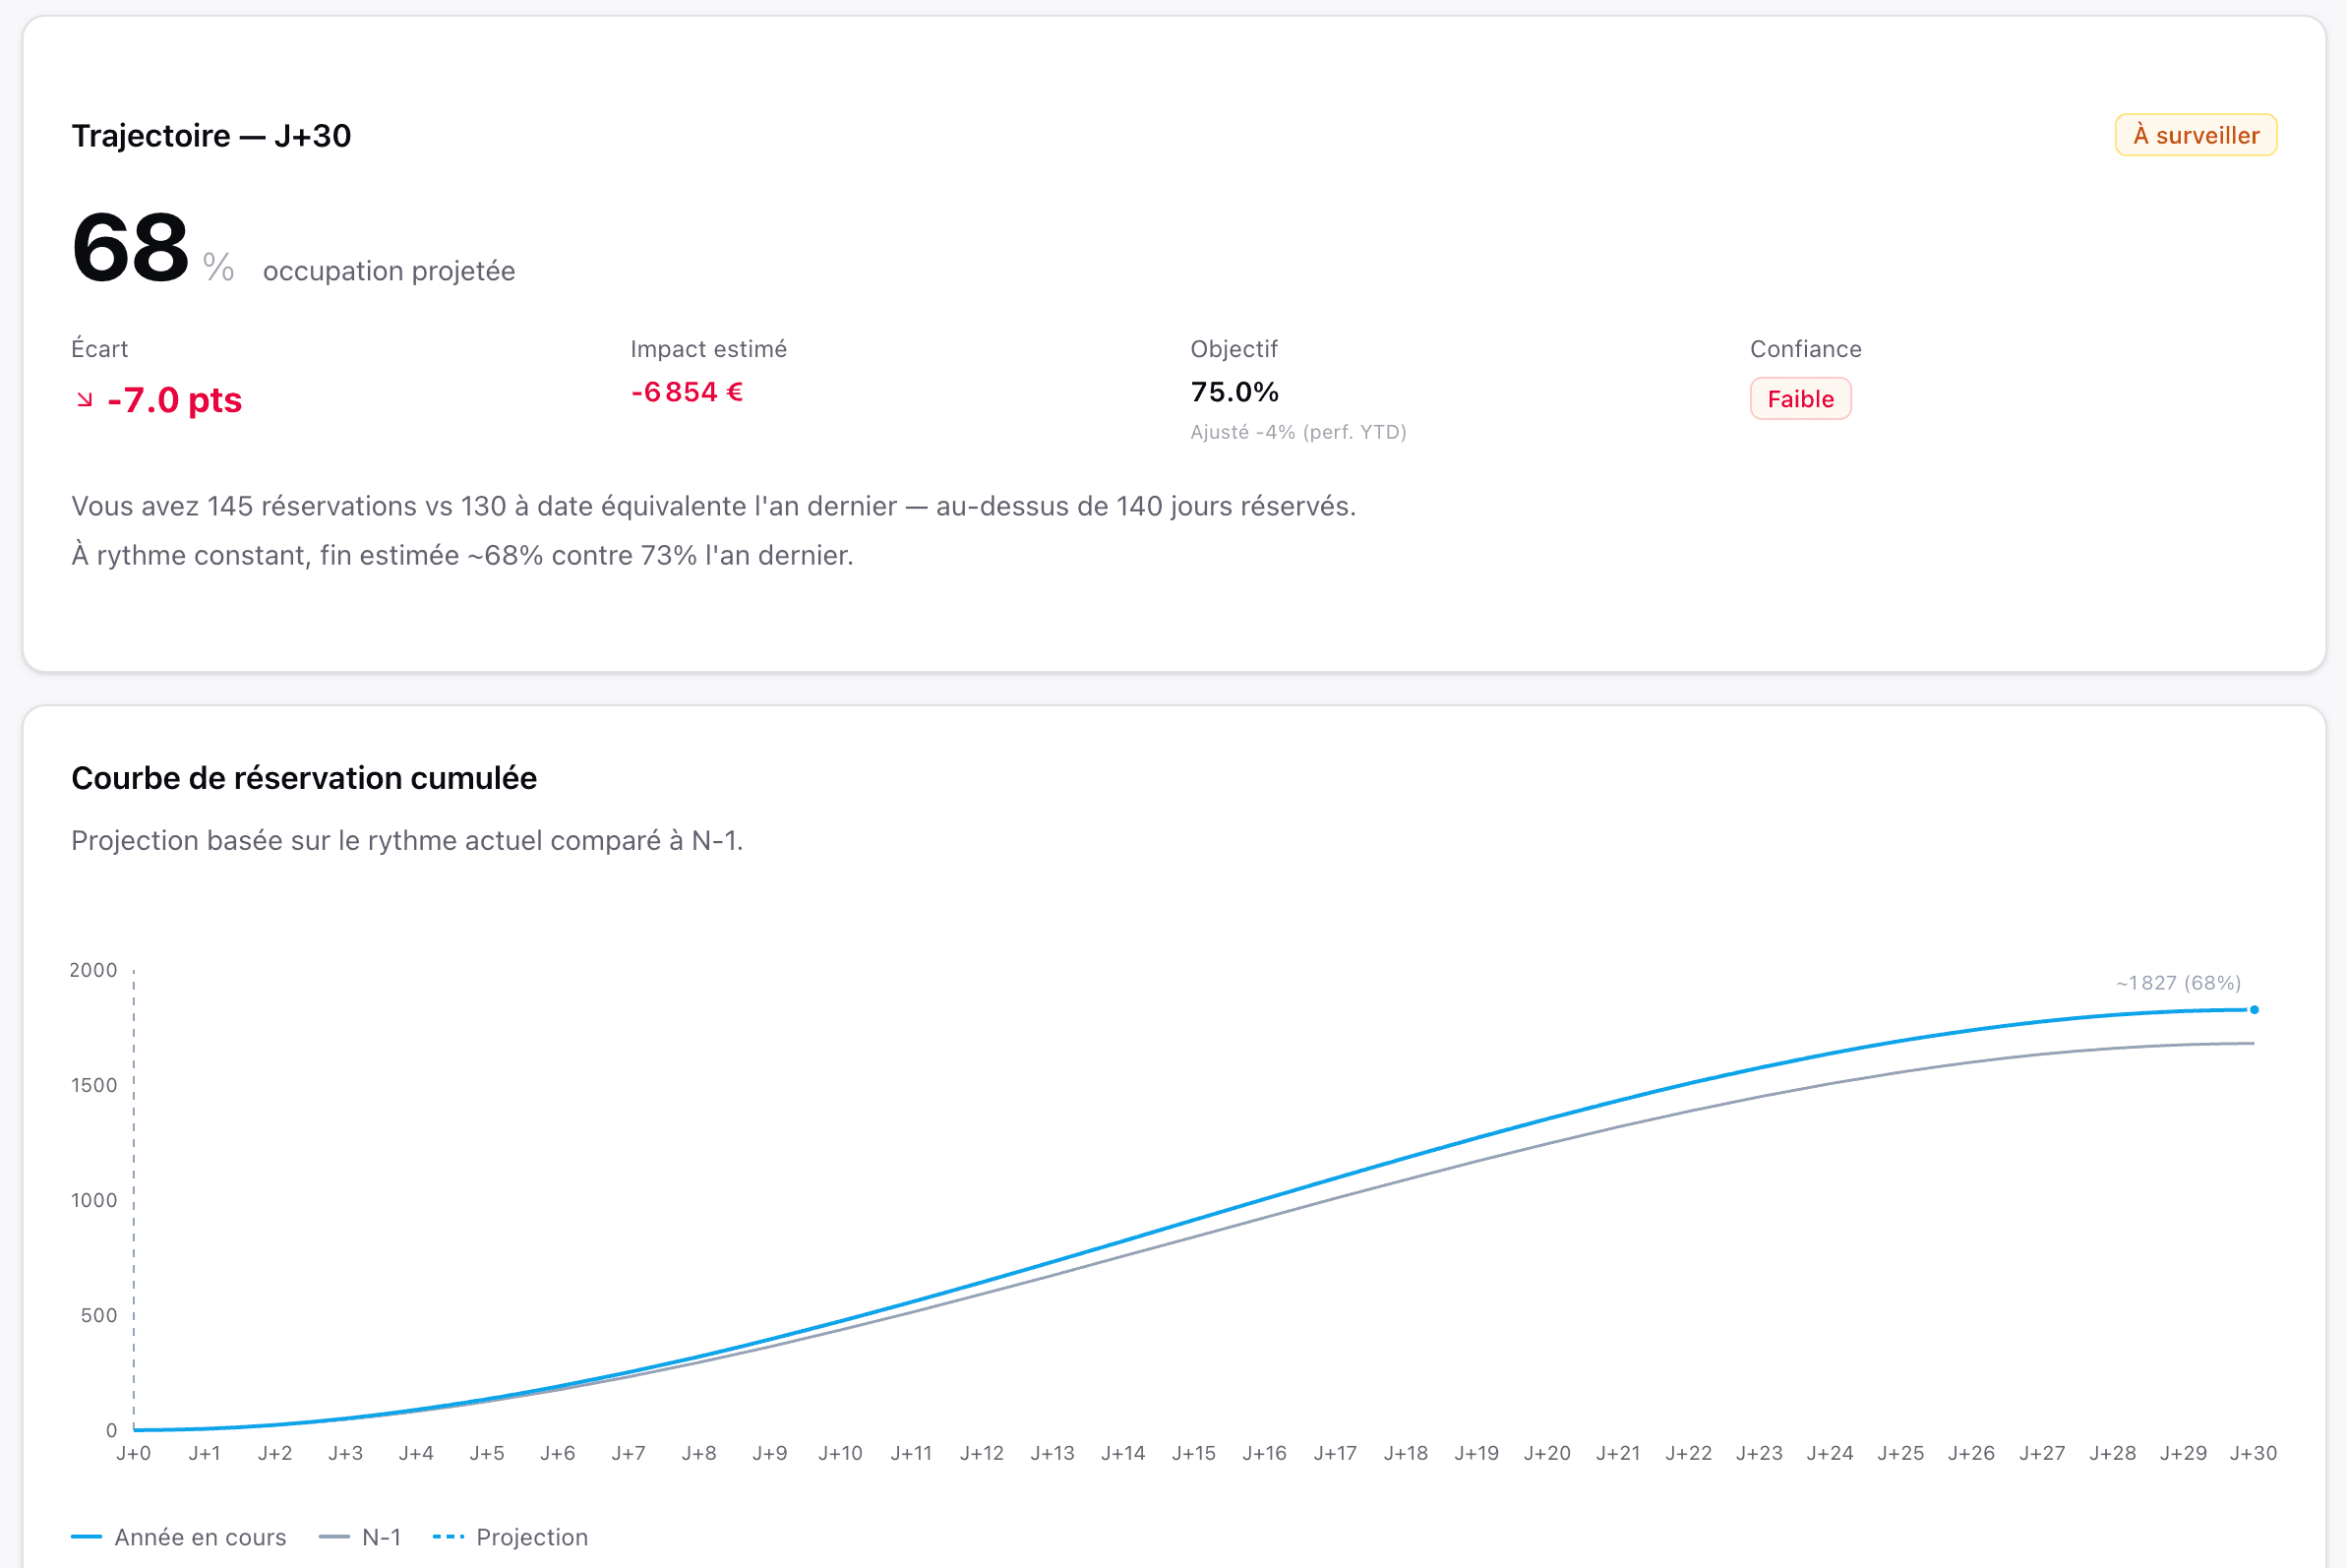Select the J+15 marker on the x-axis
This screenshot has height=1568, width=2347.
[x=1194, y=1453]
